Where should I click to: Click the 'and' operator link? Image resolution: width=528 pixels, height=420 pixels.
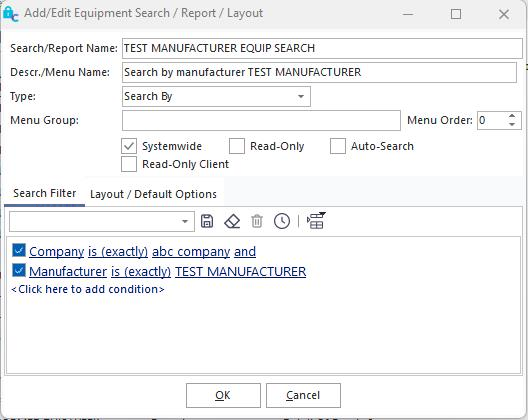pyautogui.click(x=245, y=252)
